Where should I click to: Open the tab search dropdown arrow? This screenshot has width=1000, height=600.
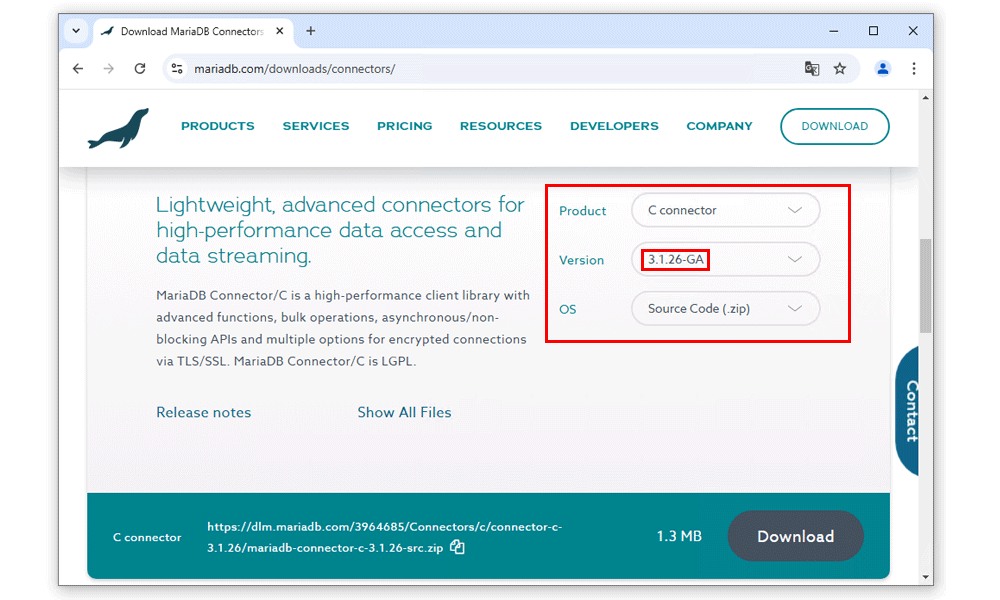point(76,31)
